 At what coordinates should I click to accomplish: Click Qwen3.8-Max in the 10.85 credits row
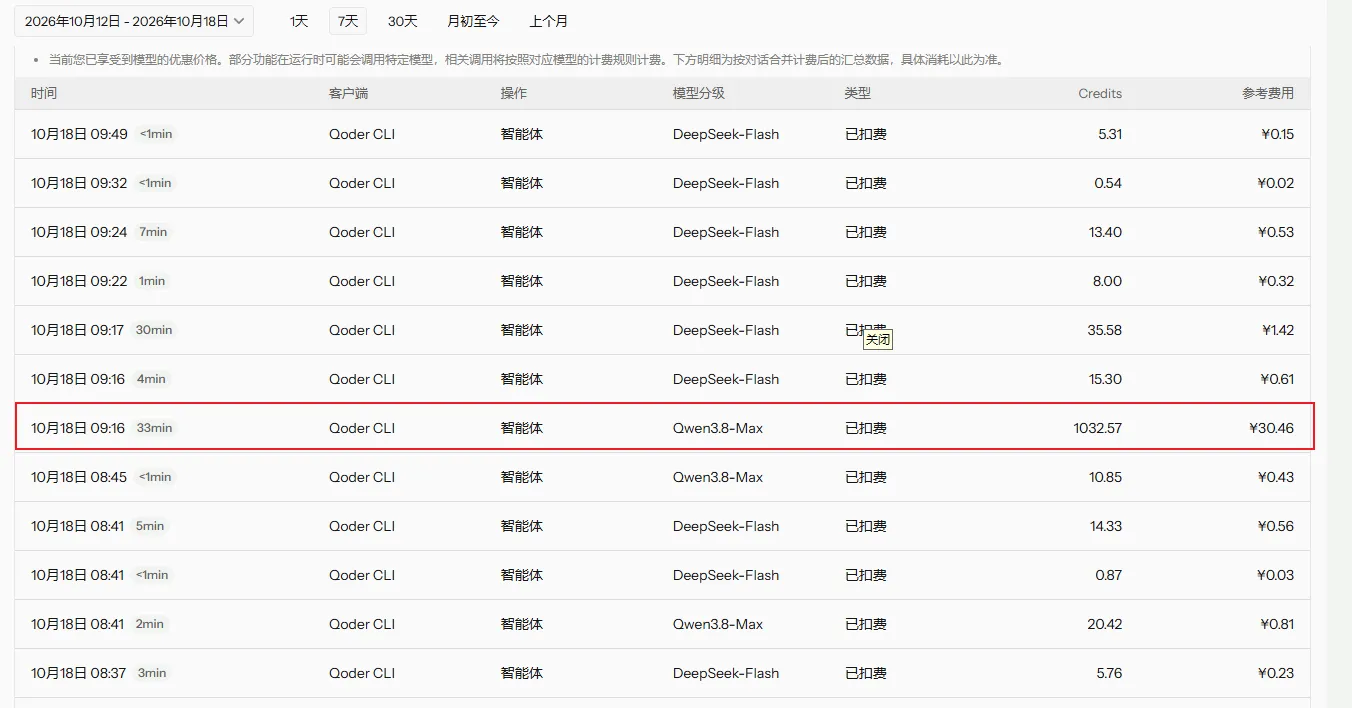[x=718, y=477]
